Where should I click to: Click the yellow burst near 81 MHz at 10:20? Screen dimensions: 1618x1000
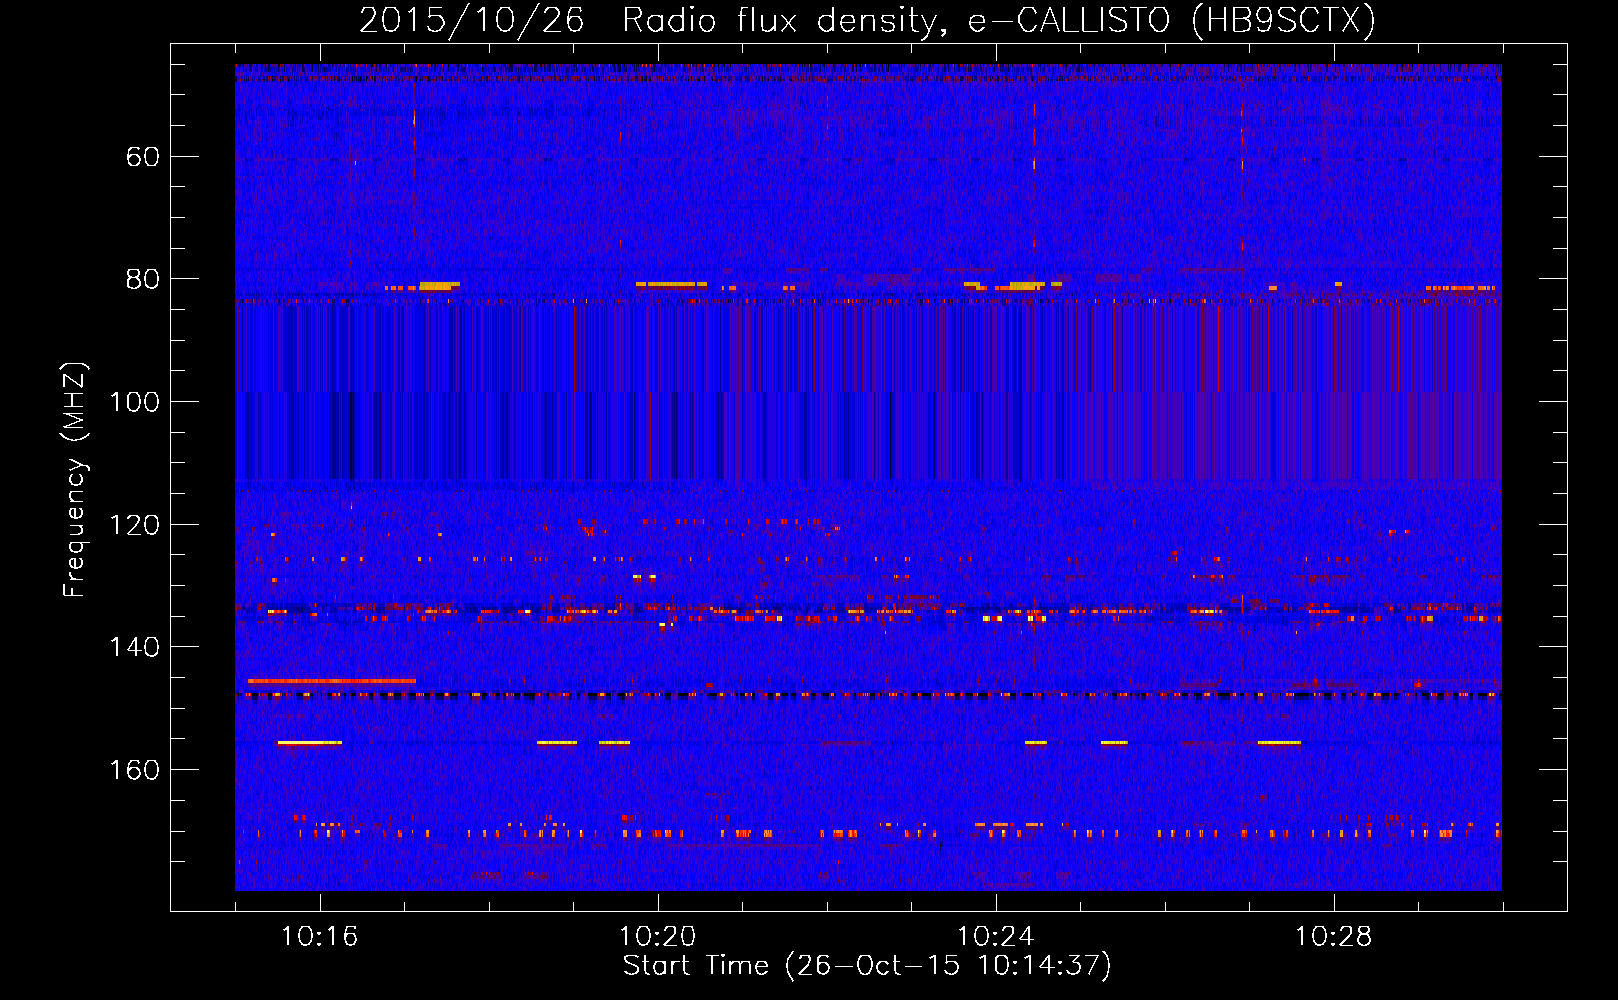[x=671, y=285]
